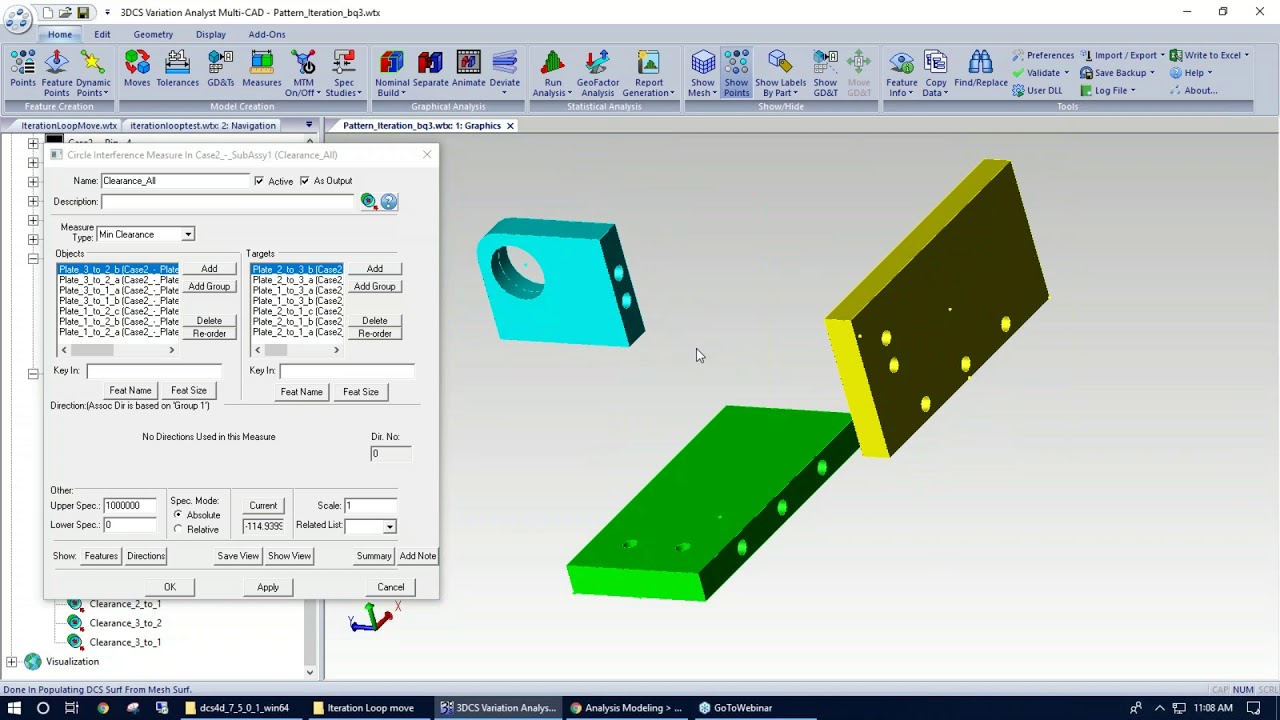1280x720 pixels.
Task: Click Add Group in the Targets list
Action: click(x=374, y=286)
